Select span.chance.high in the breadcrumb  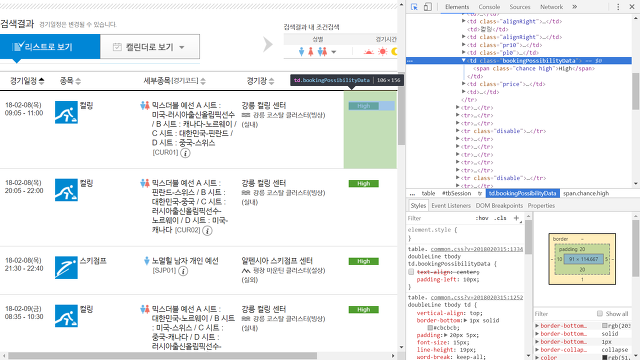(586, 193)
